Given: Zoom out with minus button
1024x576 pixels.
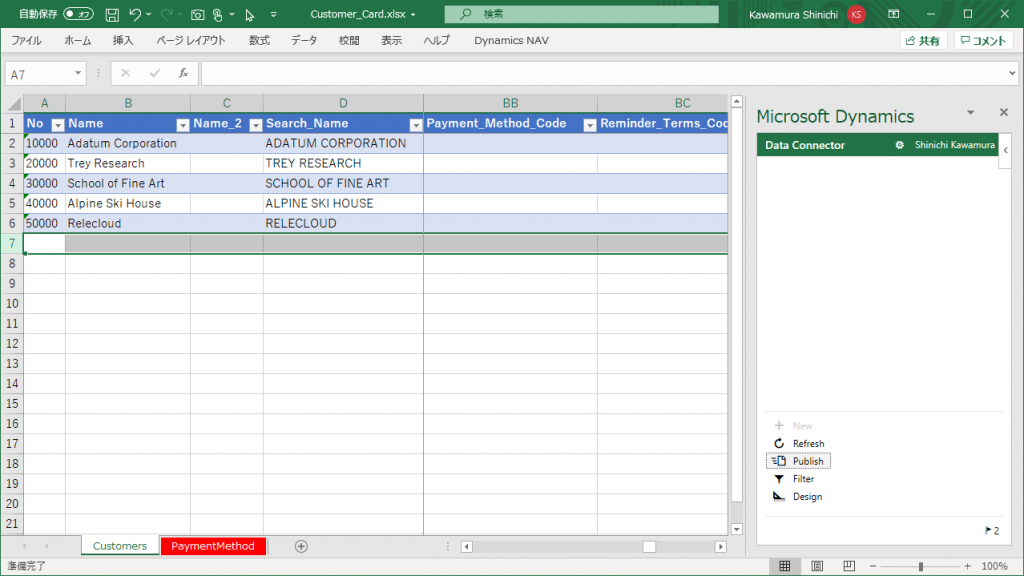Looking at the screenshot, I should coord(873,566).
